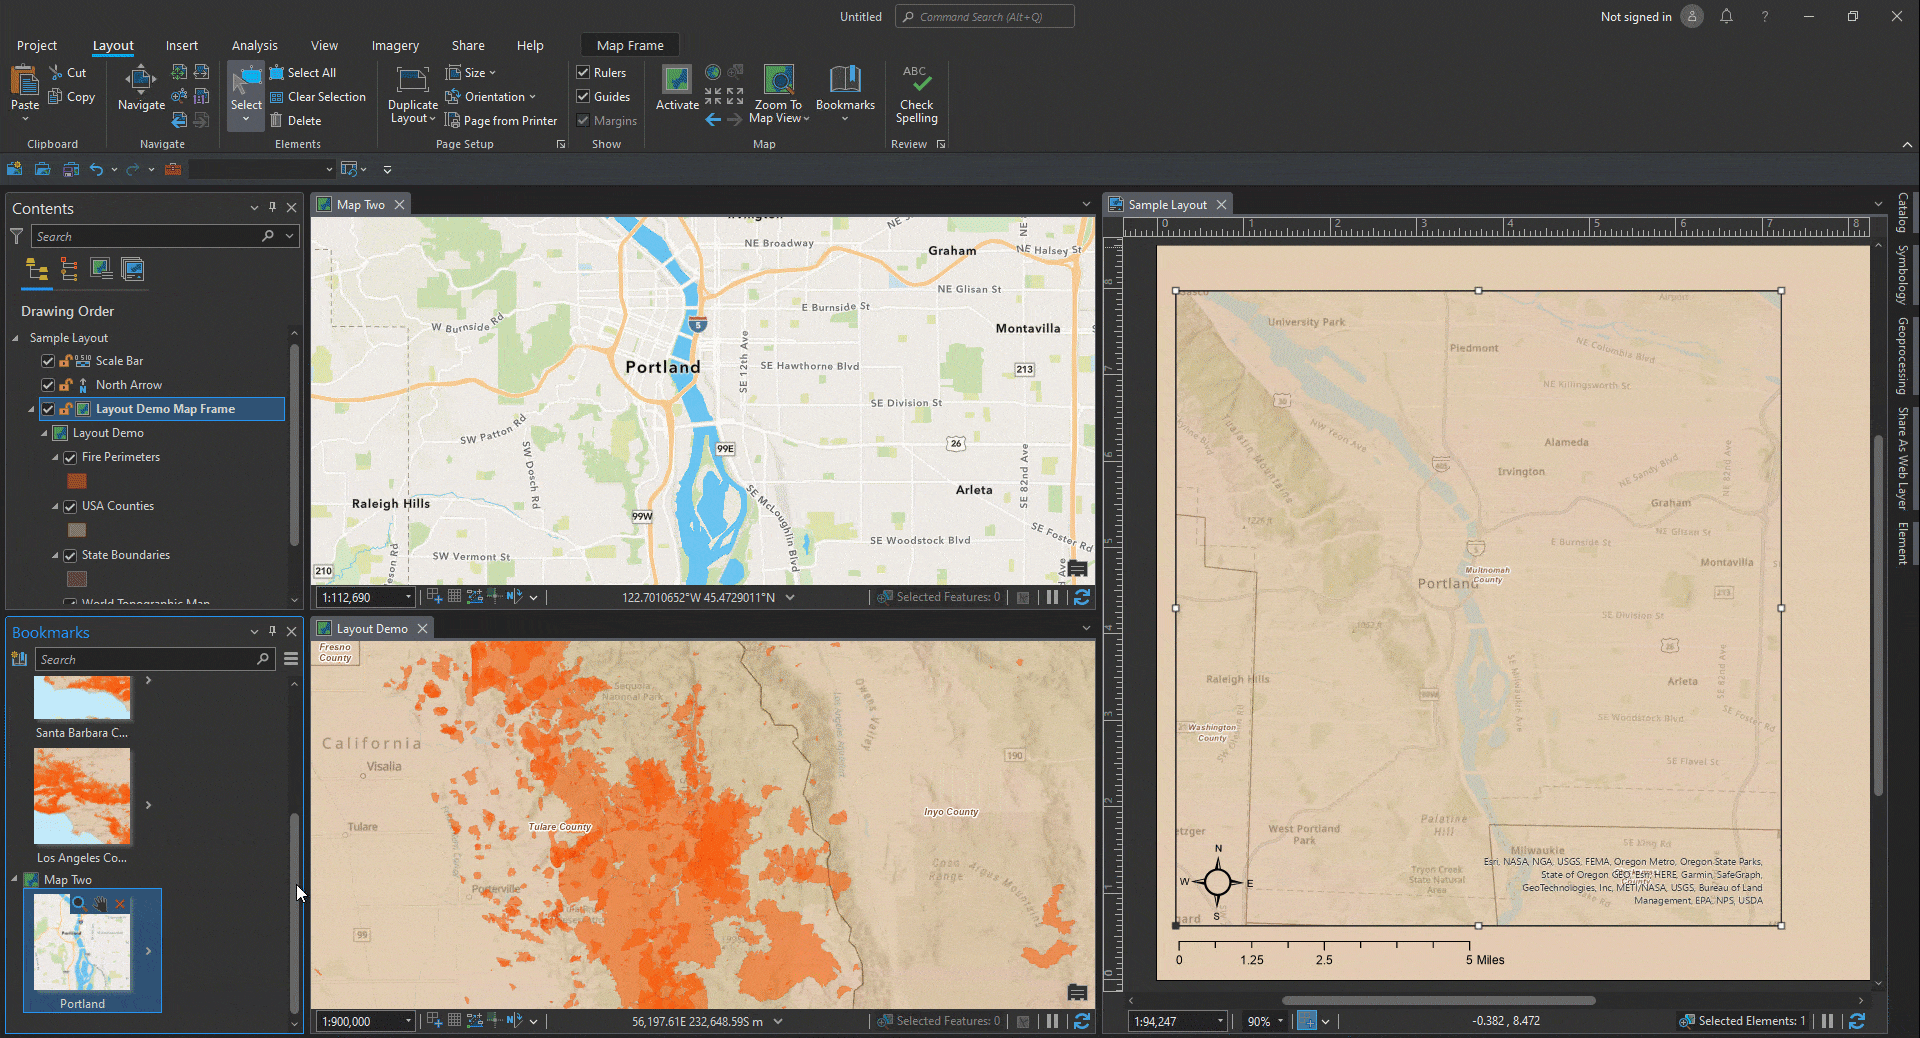Collapse the Map Two bookmarks group
Image resolution: width=1920 pixels, height=1038 pixels.
[14, 880]
